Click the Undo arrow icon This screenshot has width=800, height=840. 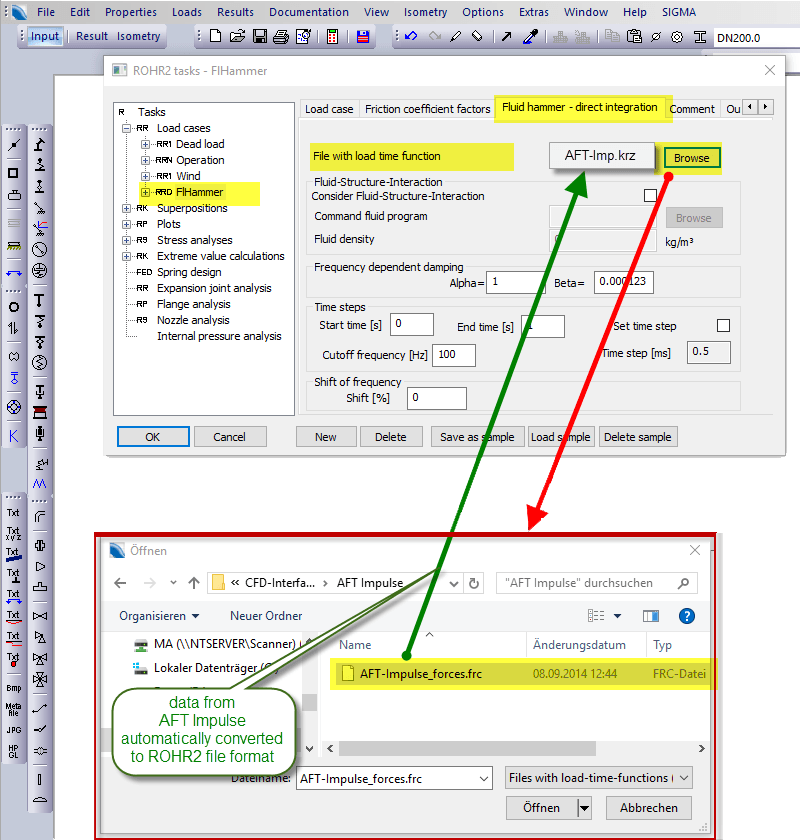point(410,37)
